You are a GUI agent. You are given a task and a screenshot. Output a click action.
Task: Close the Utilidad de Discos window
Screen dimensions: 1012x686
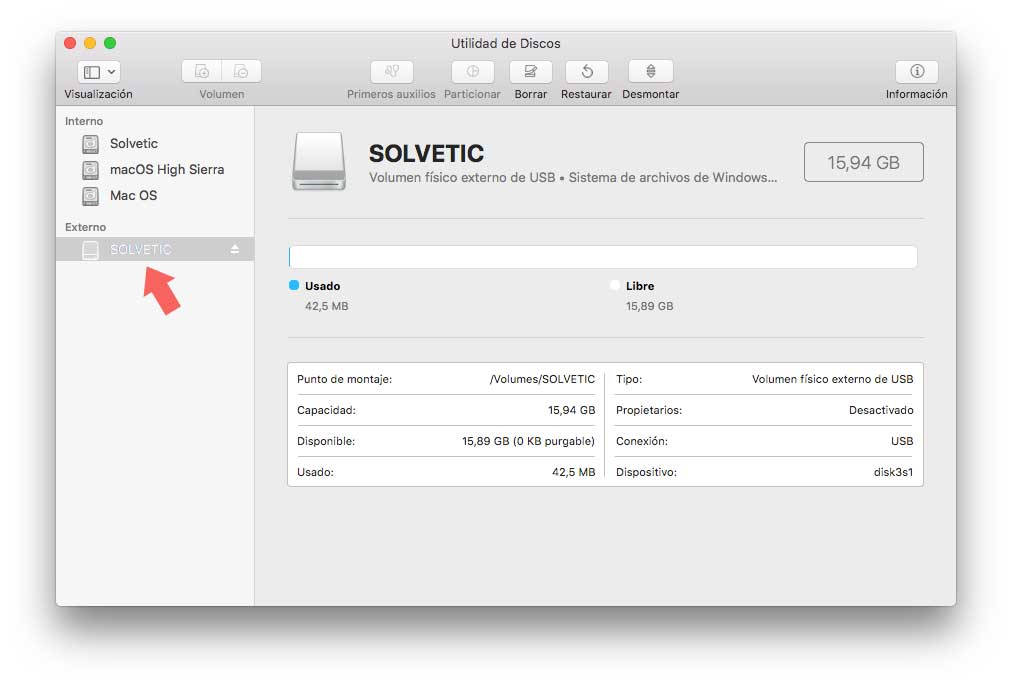70,43
